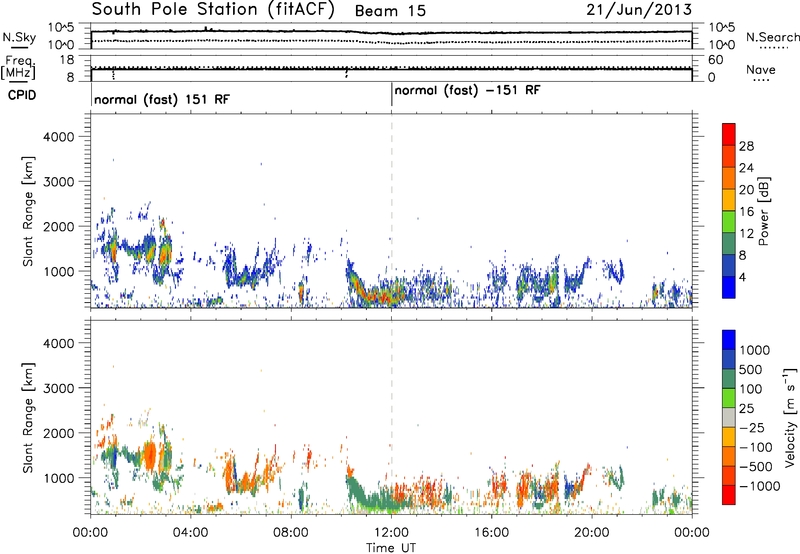Click the '4000' tick on power panel
This screenshot has height=554, width=800.
click(58, 137)
